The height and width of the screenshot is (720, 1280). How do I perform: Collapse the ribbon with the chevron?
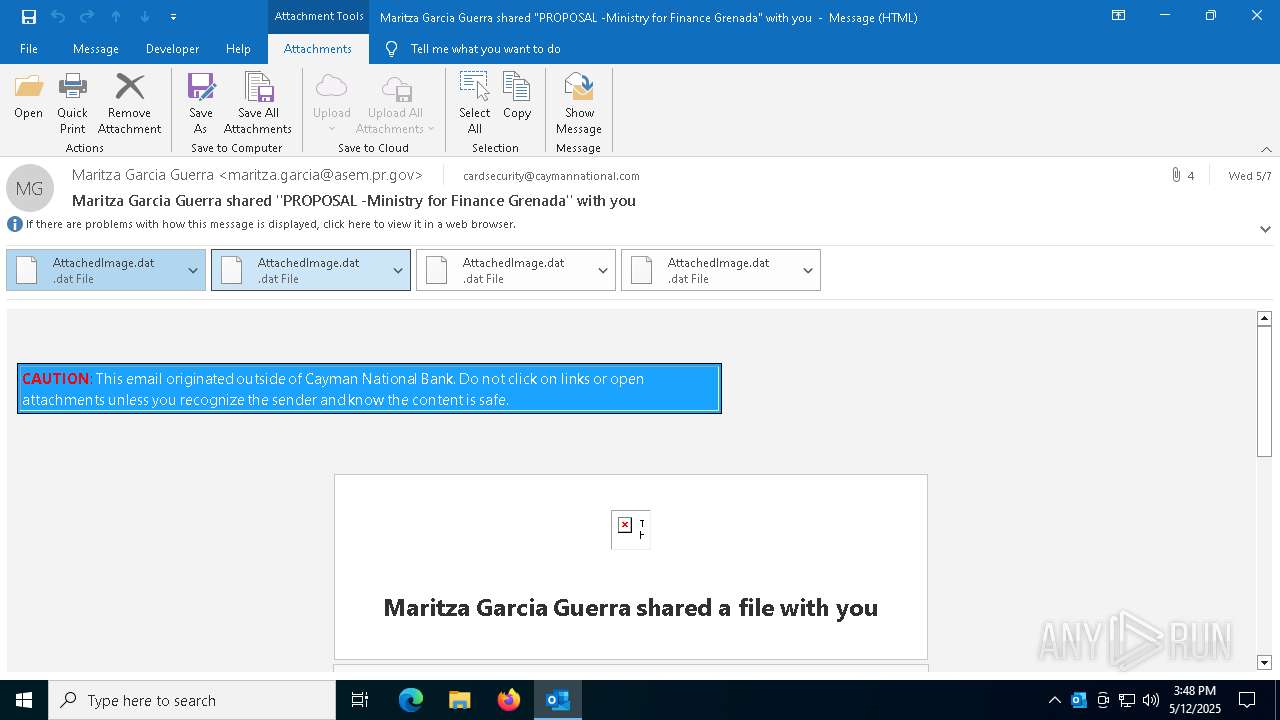1266,149
